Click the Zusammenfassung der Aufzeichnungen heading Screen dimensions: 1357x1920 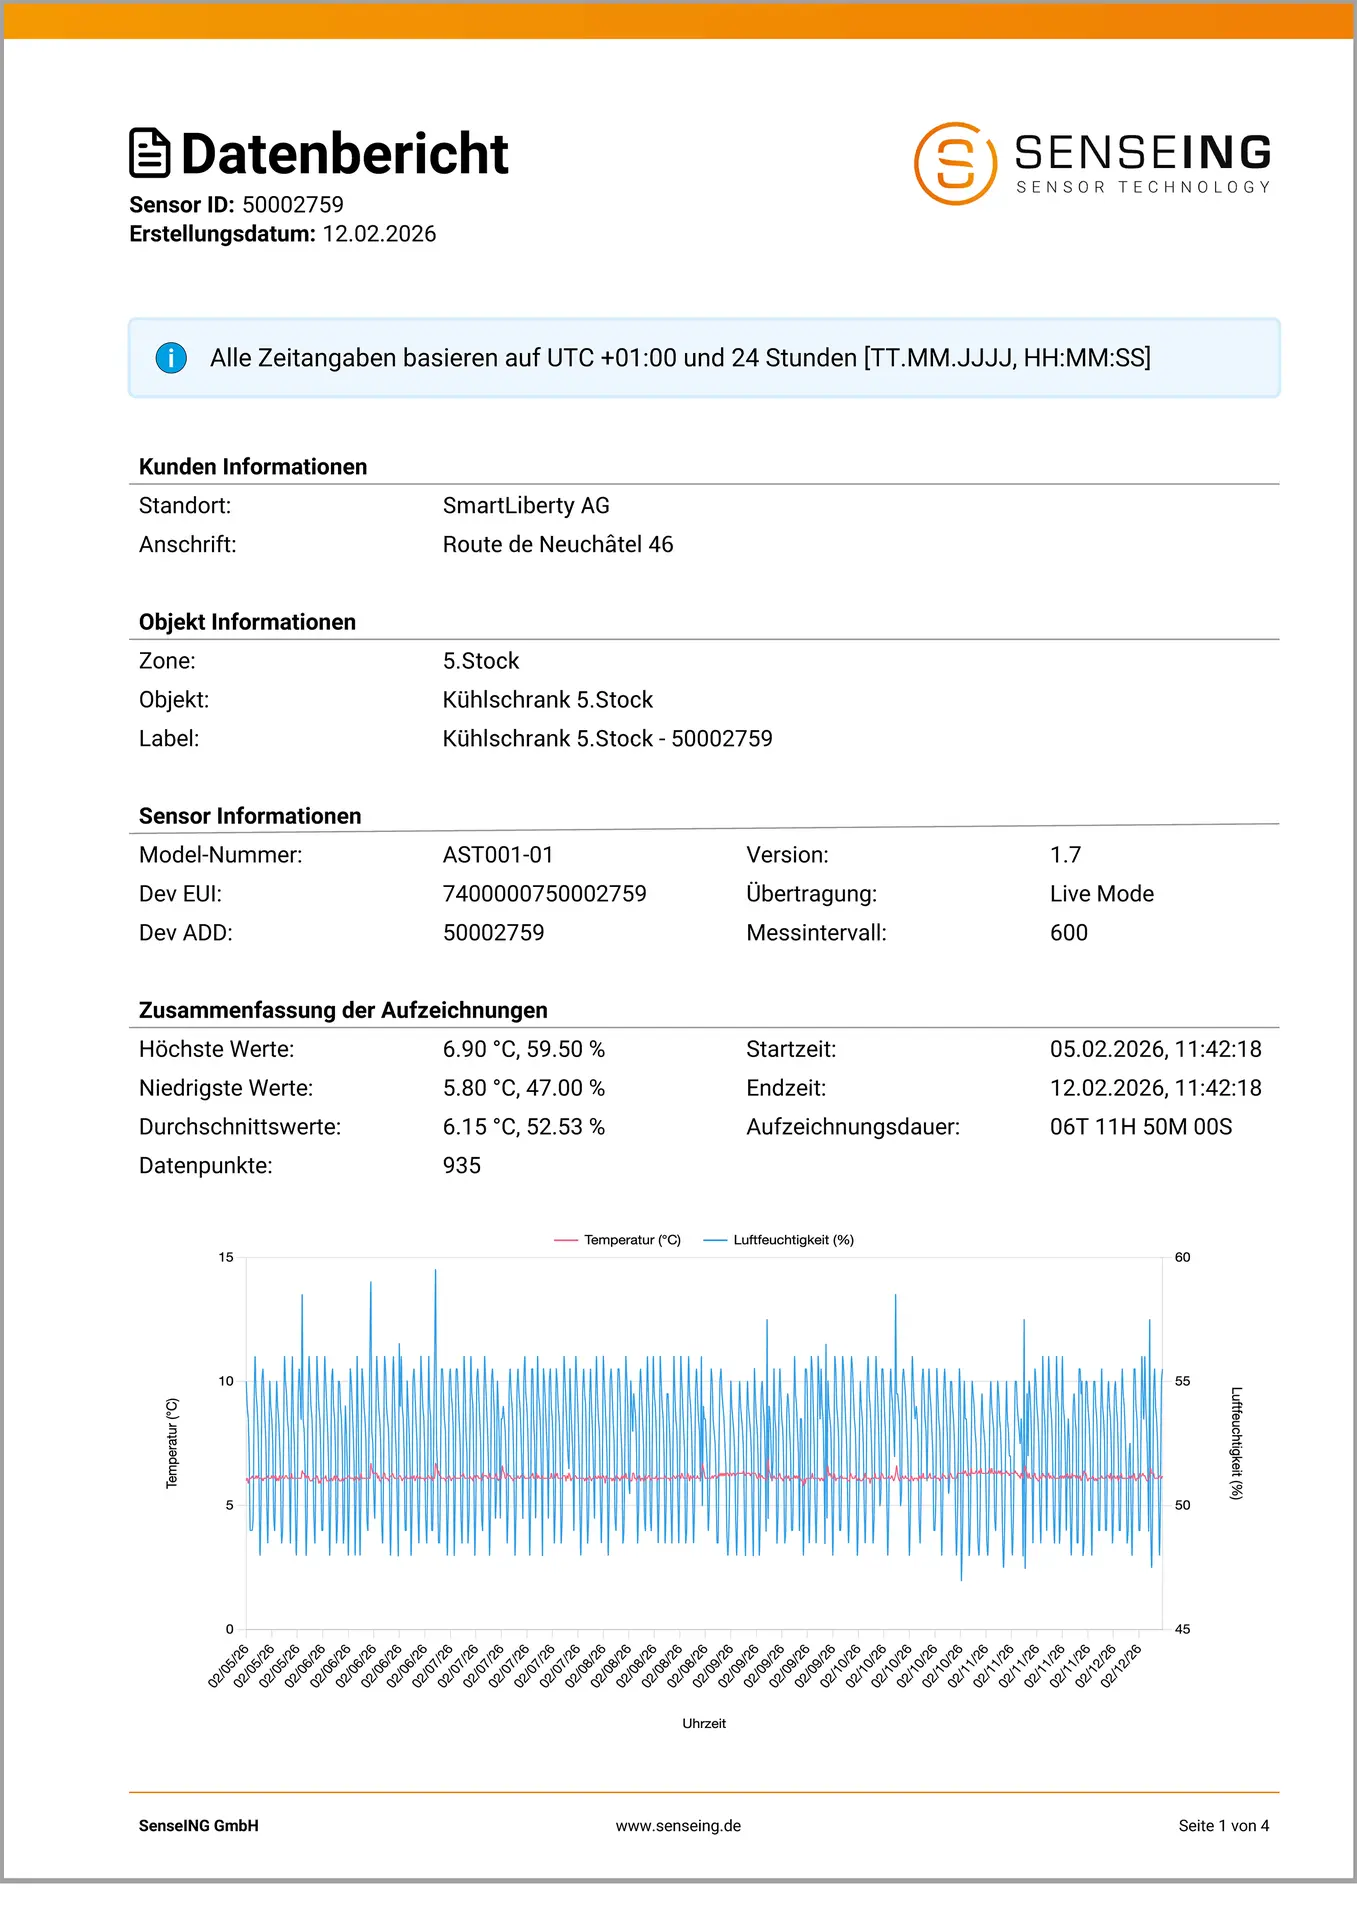(343, 1010)
